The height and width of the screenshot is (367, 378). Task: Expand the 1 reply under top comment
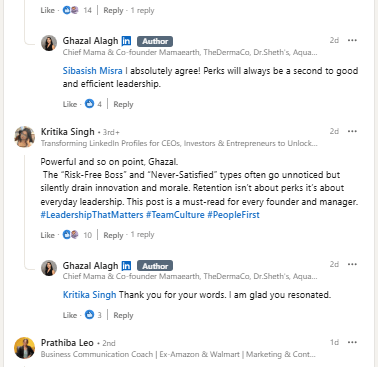(x=142, y=10)
